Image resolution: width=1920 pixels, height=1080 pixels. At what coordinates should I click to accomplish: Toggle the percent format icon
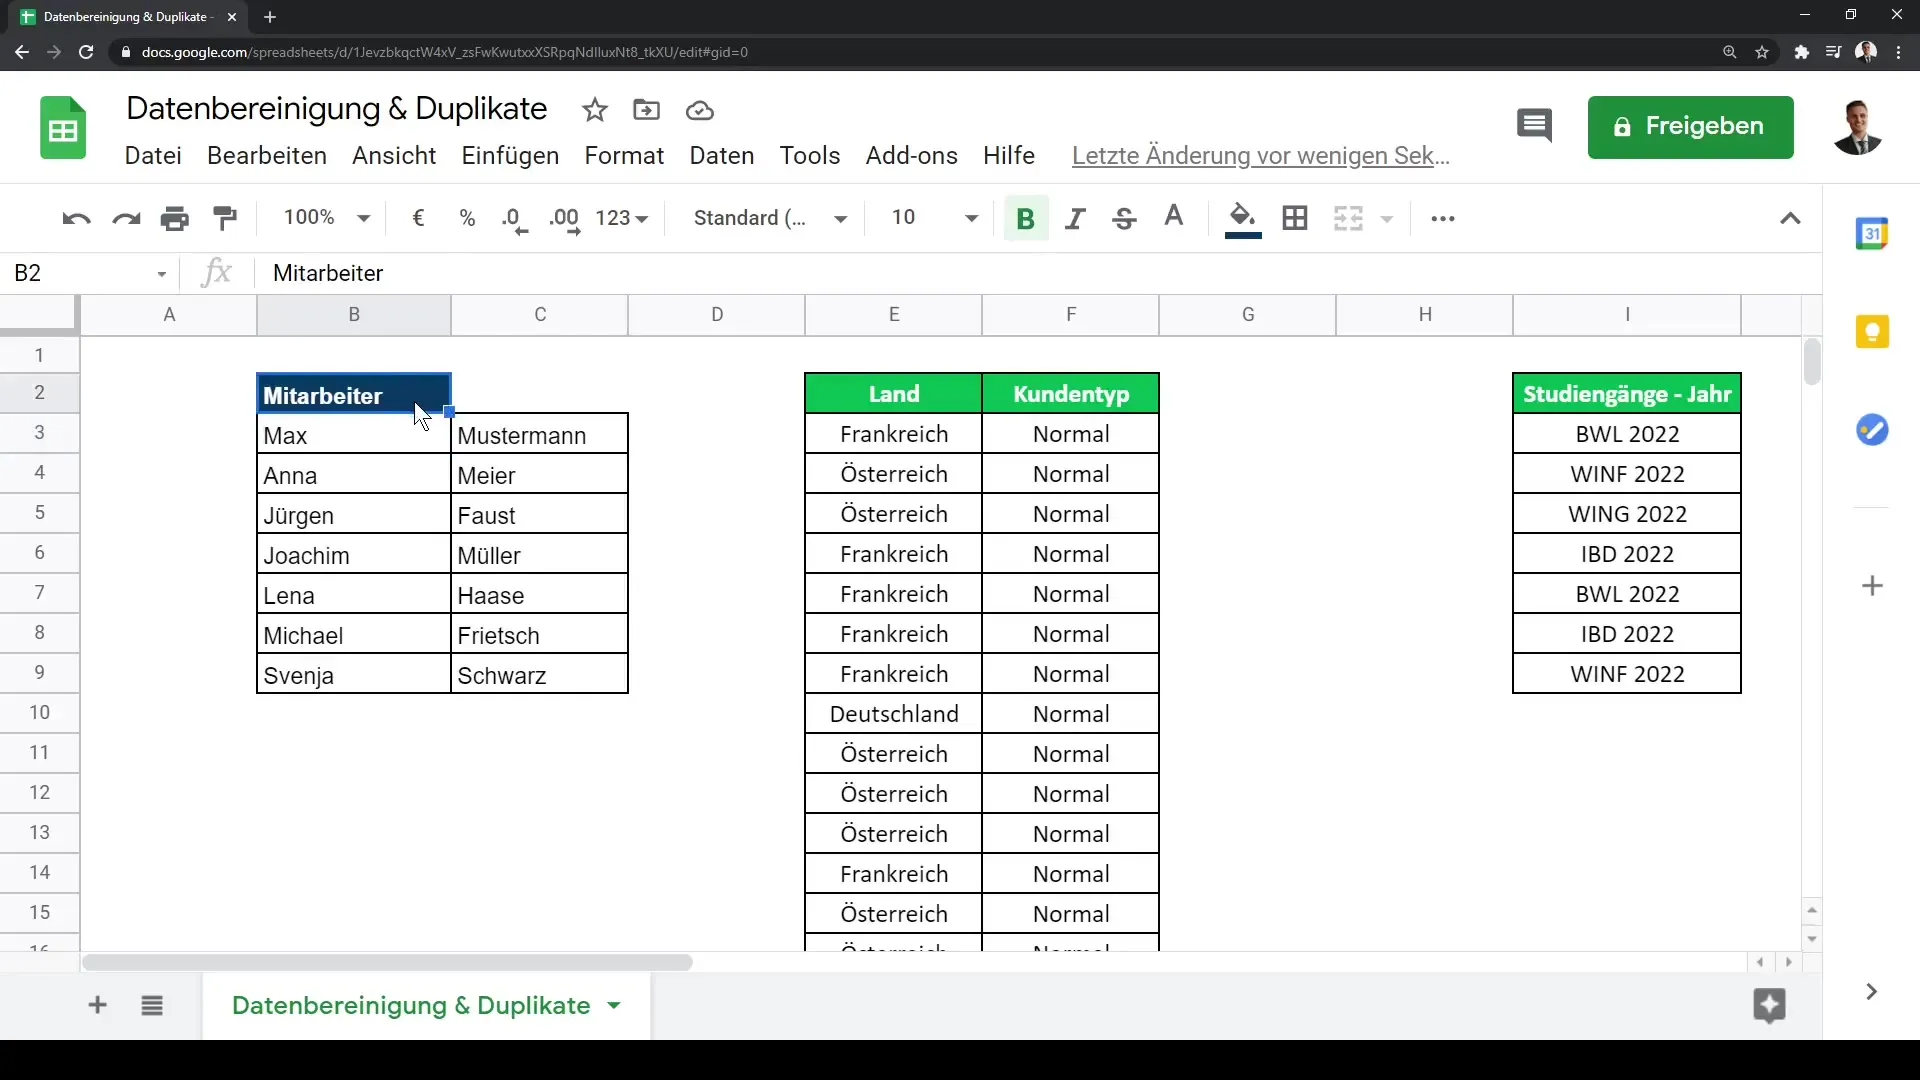tap(467, 216)
